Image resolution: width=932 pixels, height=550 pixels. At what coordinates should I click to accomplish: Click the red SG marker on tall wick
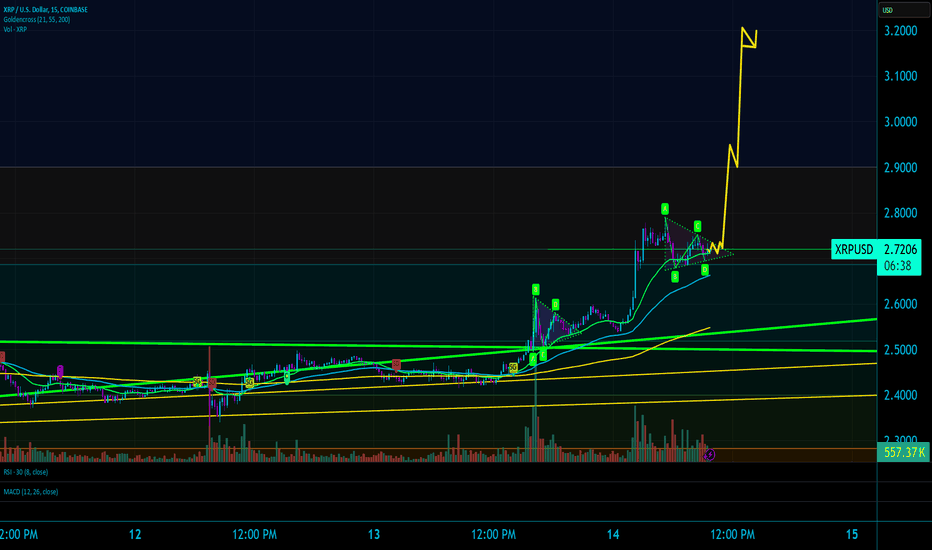(212, 384)
